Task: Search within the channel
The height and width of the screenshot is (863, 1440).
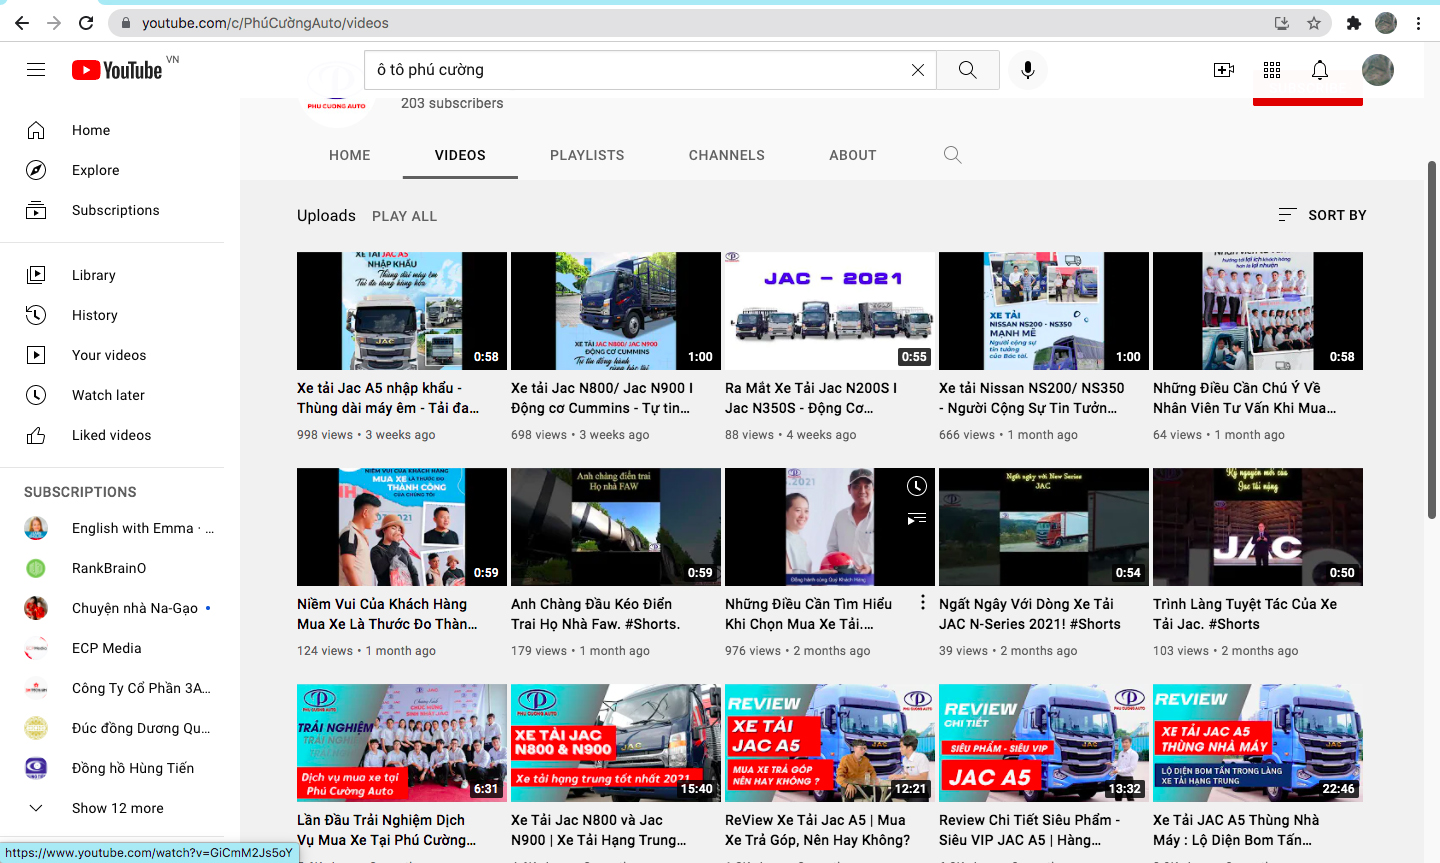Action: (952, 155)
